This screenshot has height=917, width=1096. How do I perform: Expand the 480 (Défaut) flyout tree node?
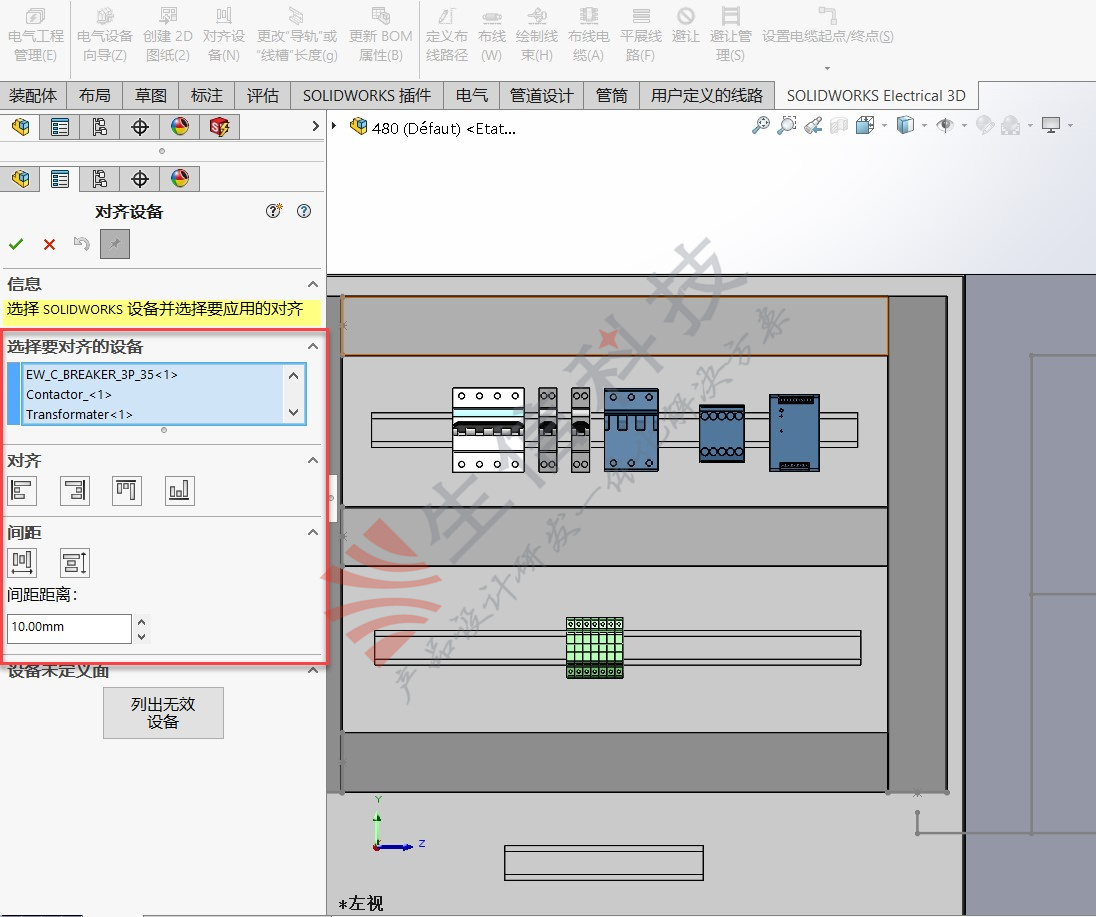(334, 126)
